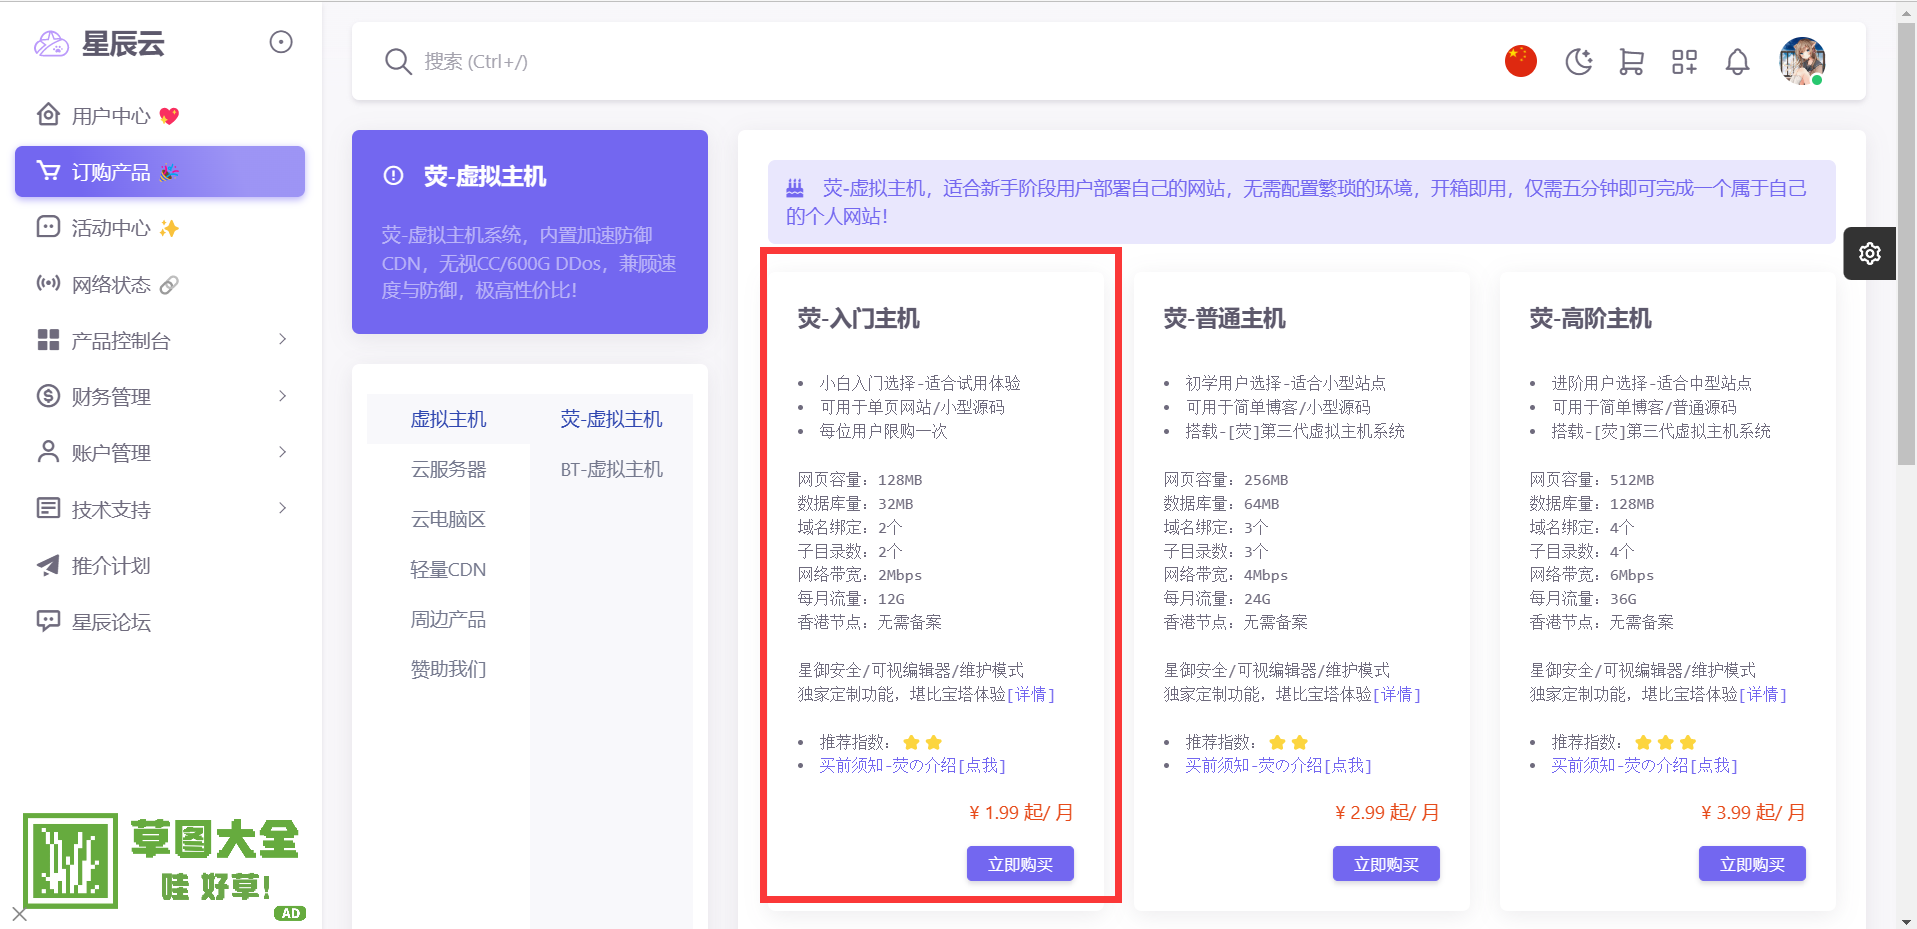The width and height of the screenshot is (1917, 929).
Task: Toggle dark mode with moon icon
Action: 1578,62
